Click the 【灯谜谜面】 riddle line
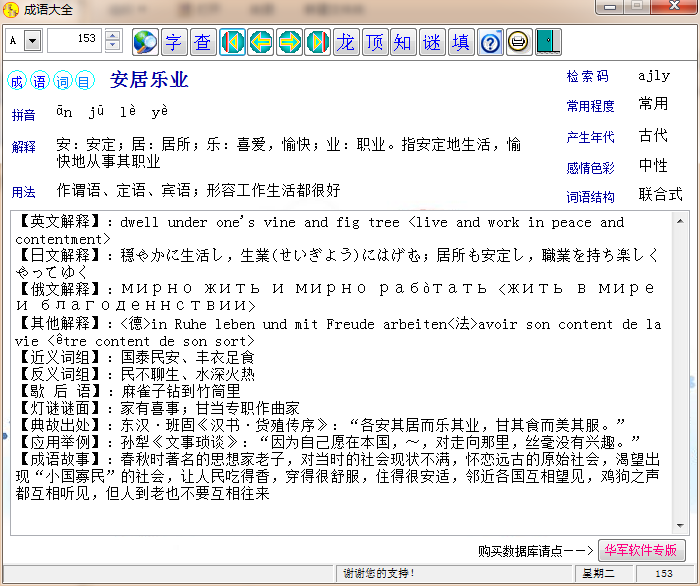This screenshot has height=586, width=700. tap(157, 408)
